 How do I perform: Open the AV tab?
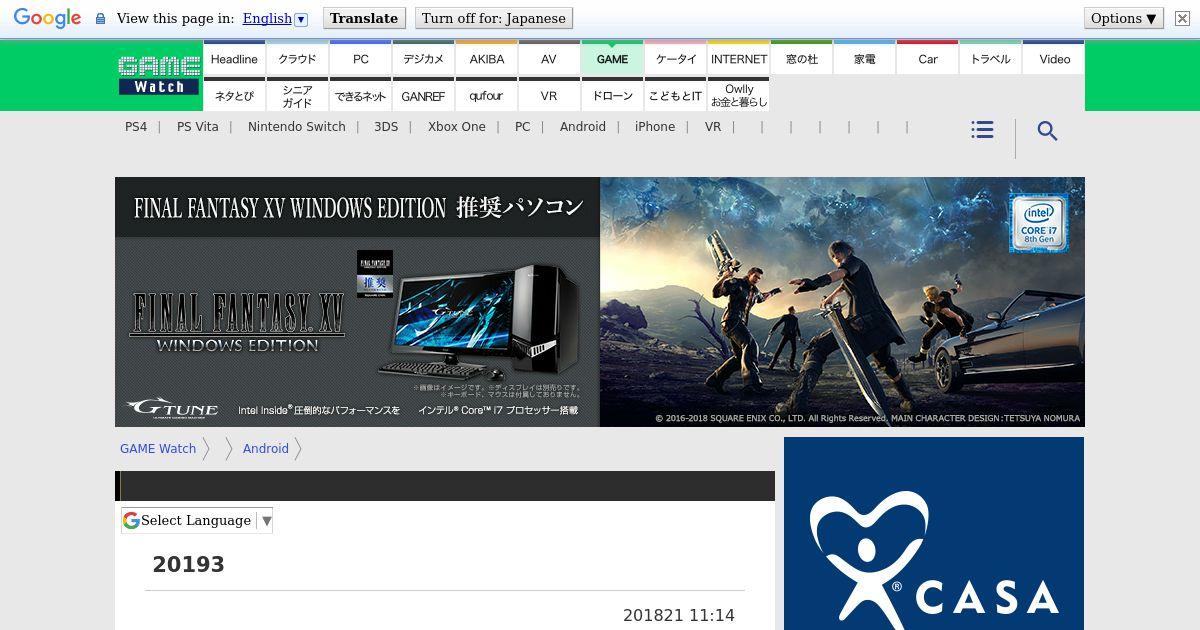tap(549, 59)
